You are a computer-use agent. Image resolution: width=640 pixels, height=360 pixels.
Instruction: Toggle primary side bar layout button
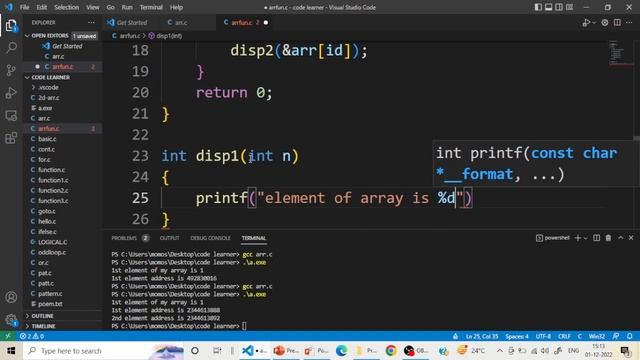[538, 7]
